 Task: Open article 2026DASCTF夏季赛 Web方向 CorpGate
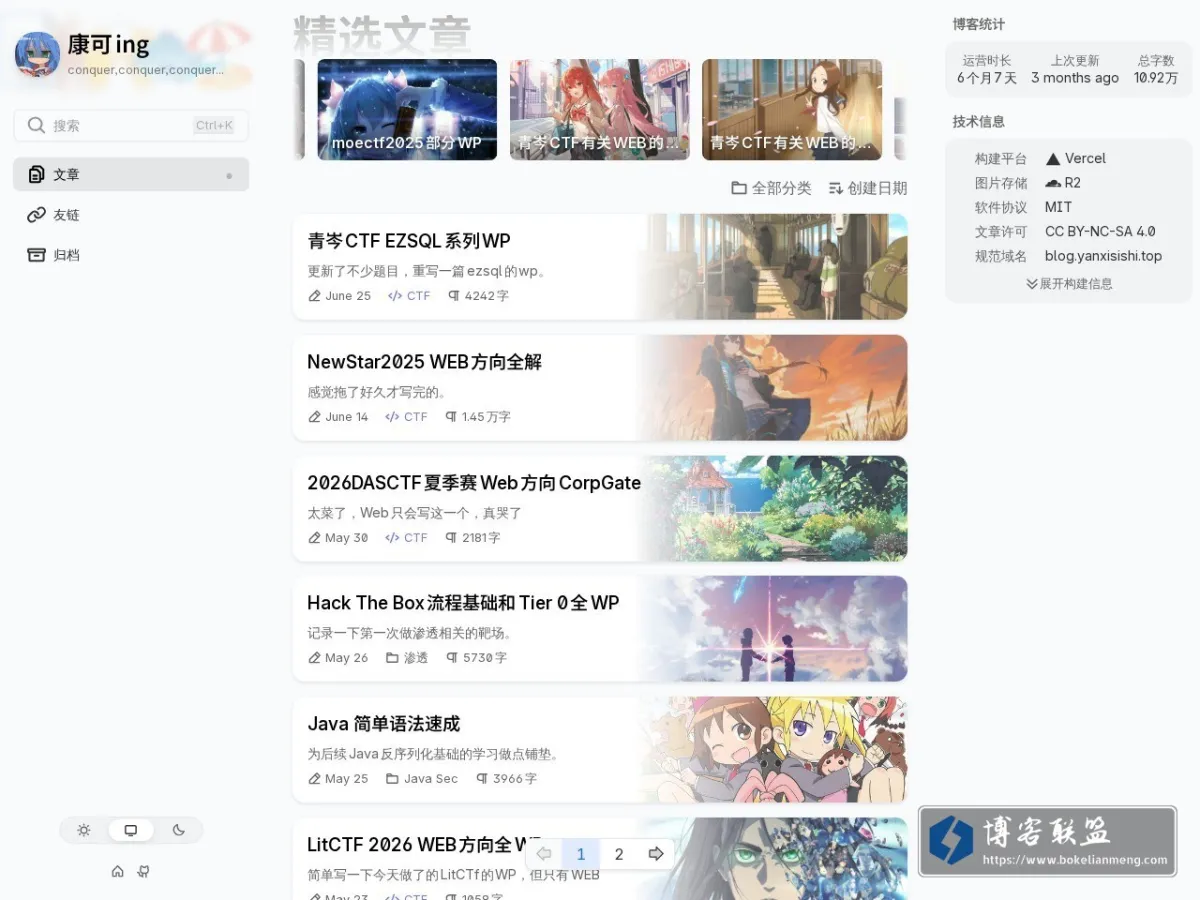point(600,508)
